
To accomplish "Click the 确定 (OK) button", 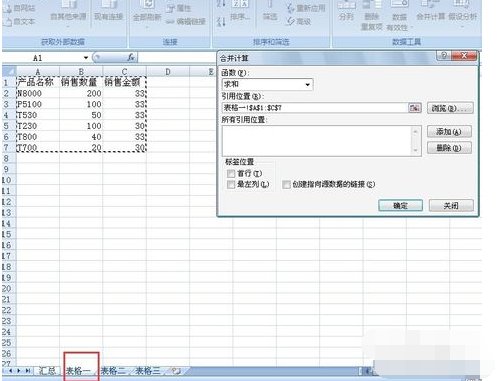I will [x=401, y=206].
